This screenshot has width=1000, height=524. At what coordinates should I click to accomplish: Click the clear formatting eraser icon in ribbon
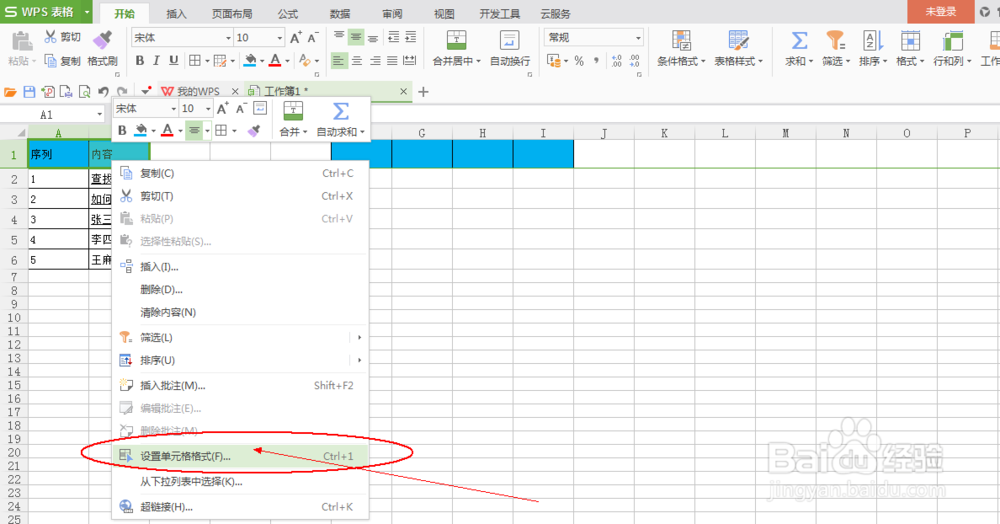click(x=305, y=61)
